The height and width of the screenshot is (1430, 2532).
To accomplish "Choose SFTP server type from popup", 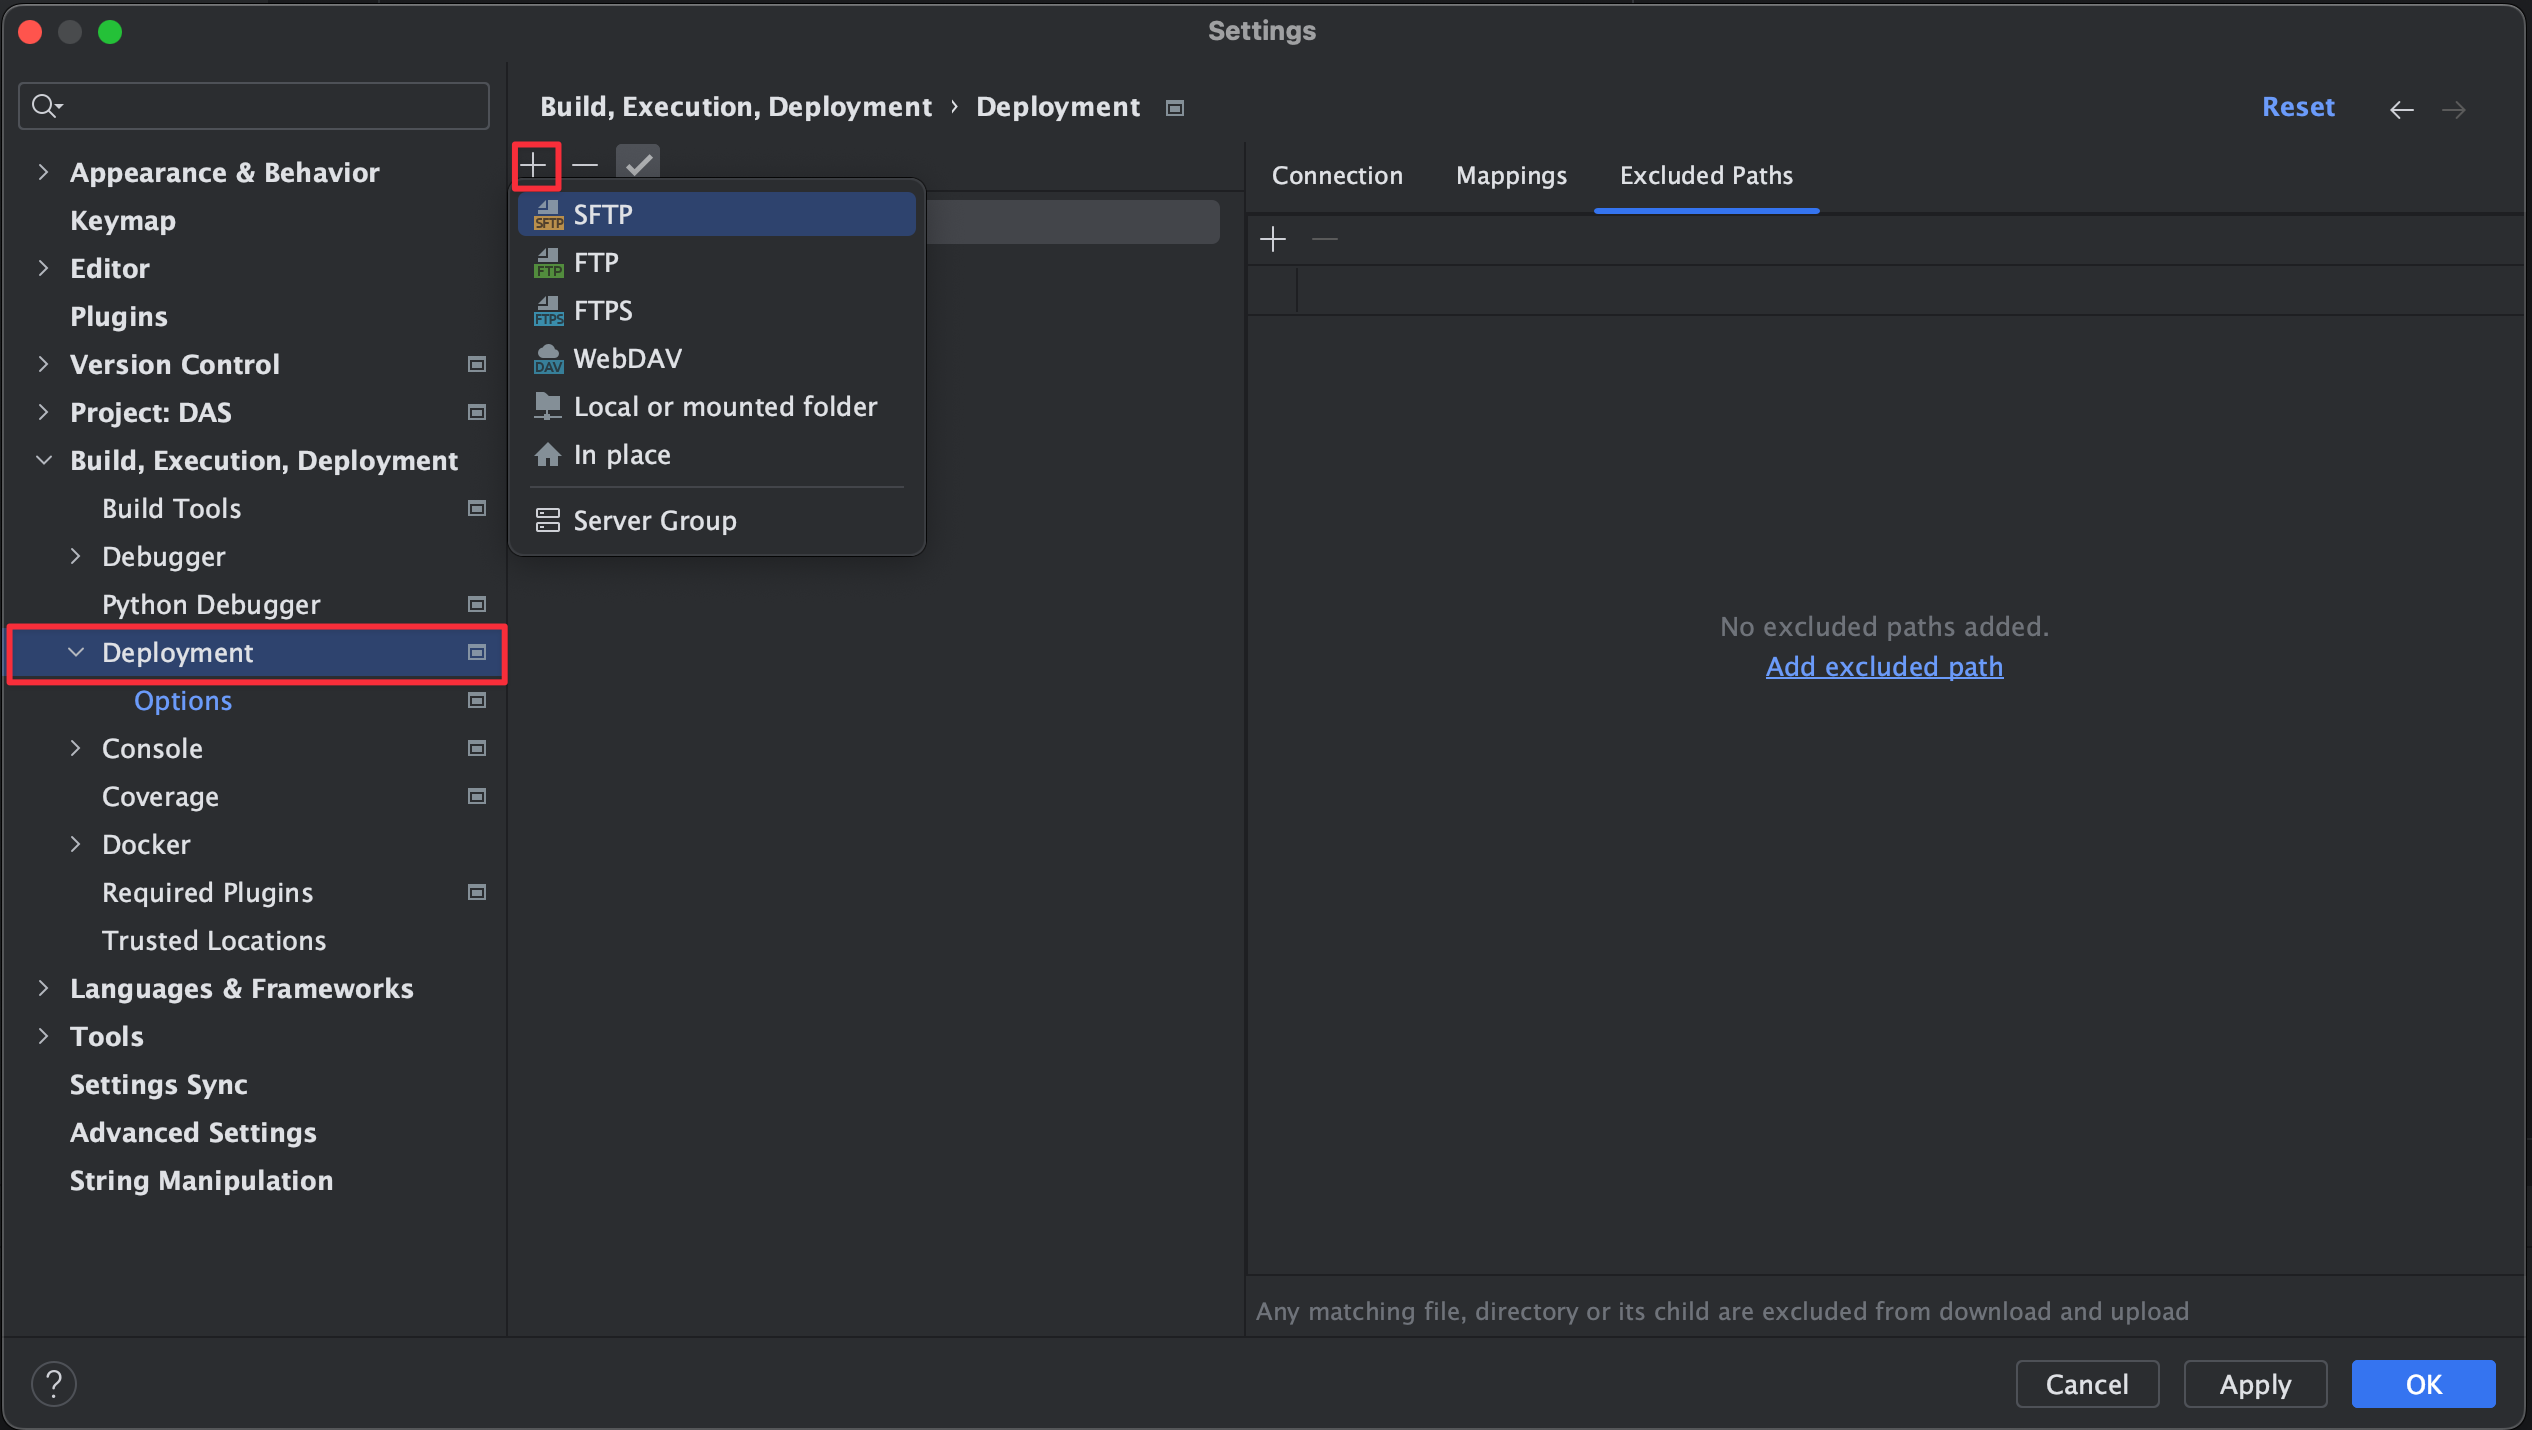I will pos(715,214).
